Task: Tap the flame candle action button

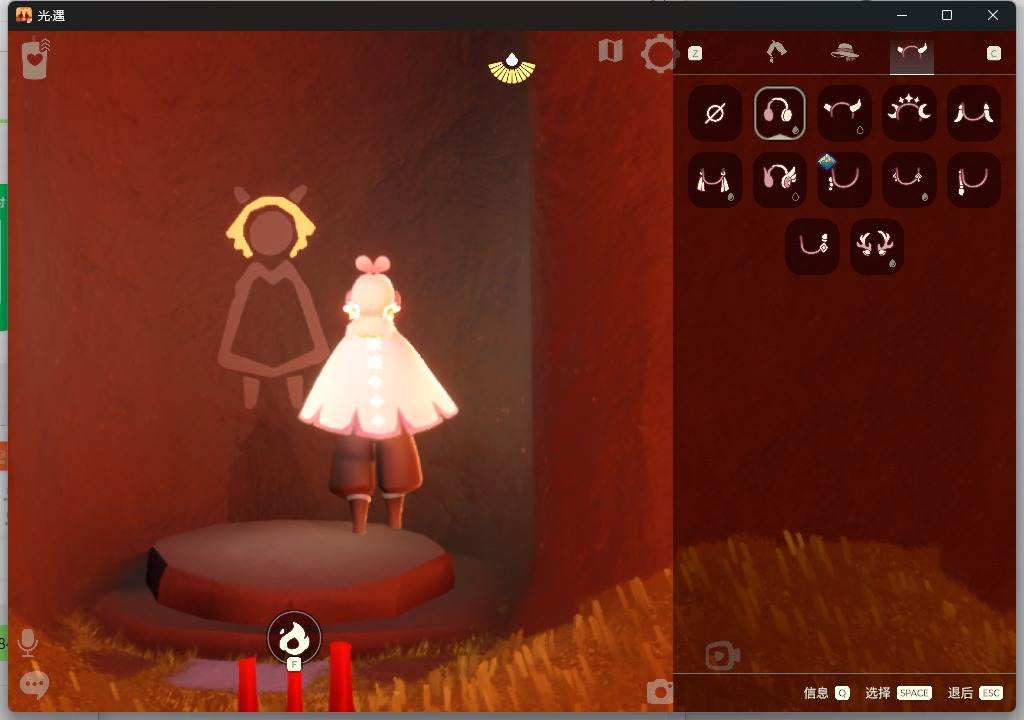Action: click(x=294, y=638)
